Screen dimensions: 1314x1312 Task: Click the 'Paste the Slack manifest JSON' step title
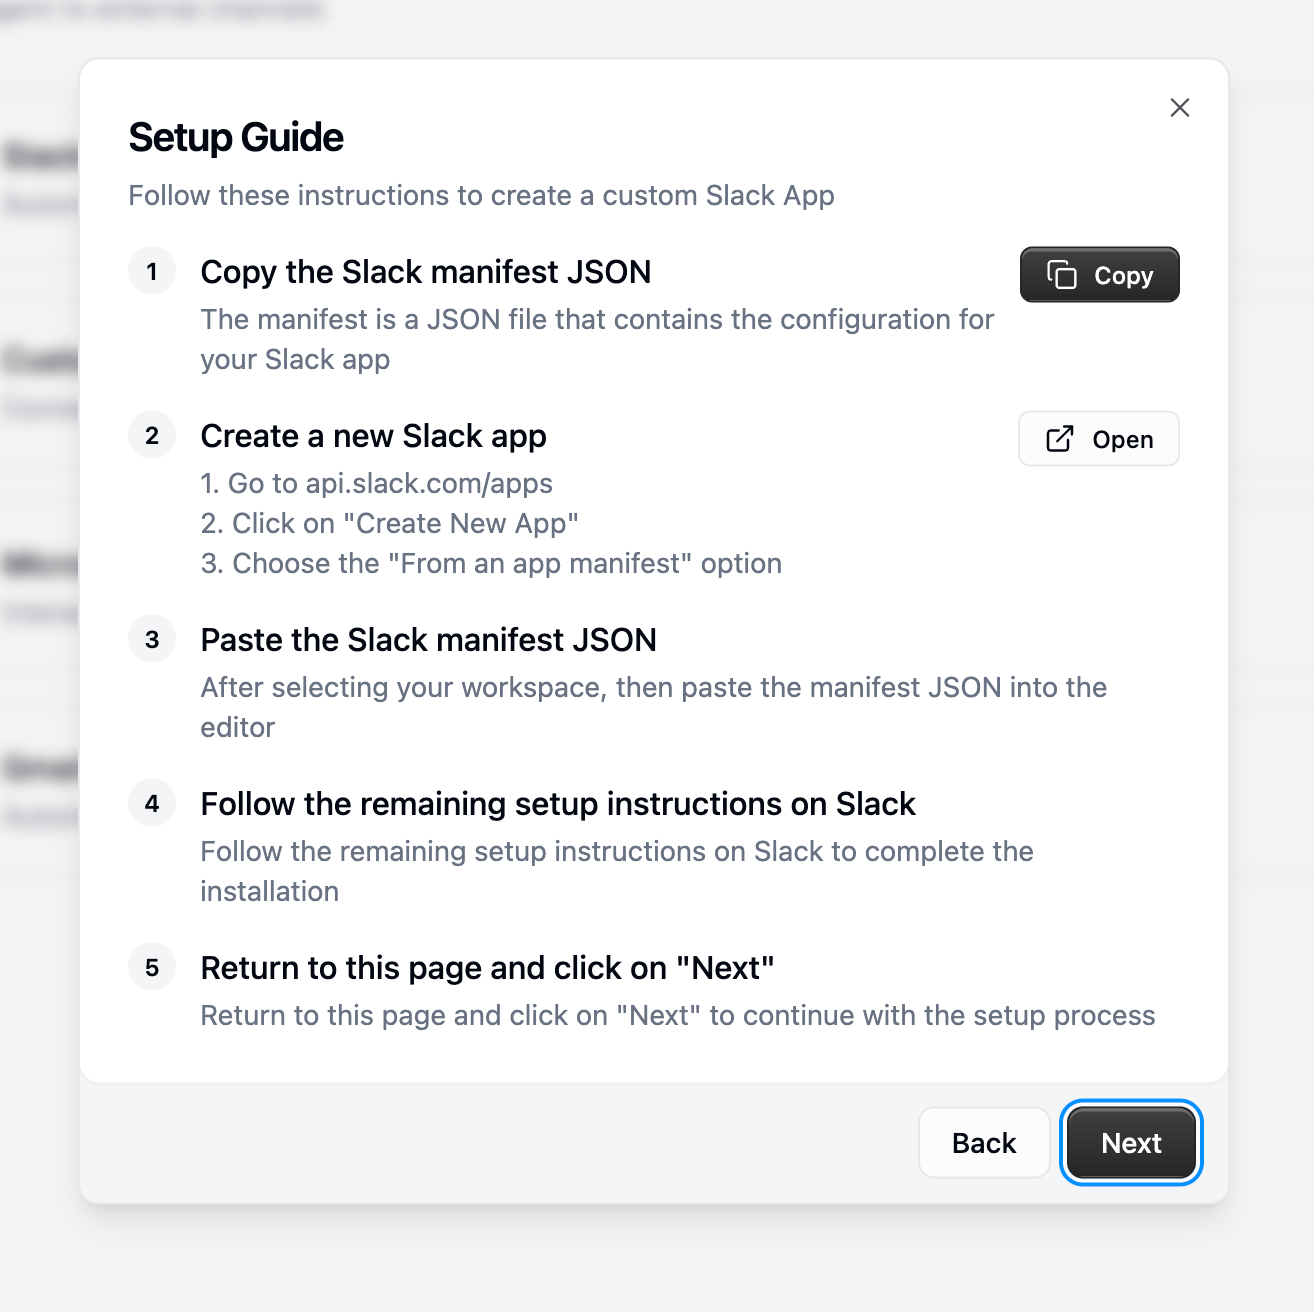coord(428,640)
